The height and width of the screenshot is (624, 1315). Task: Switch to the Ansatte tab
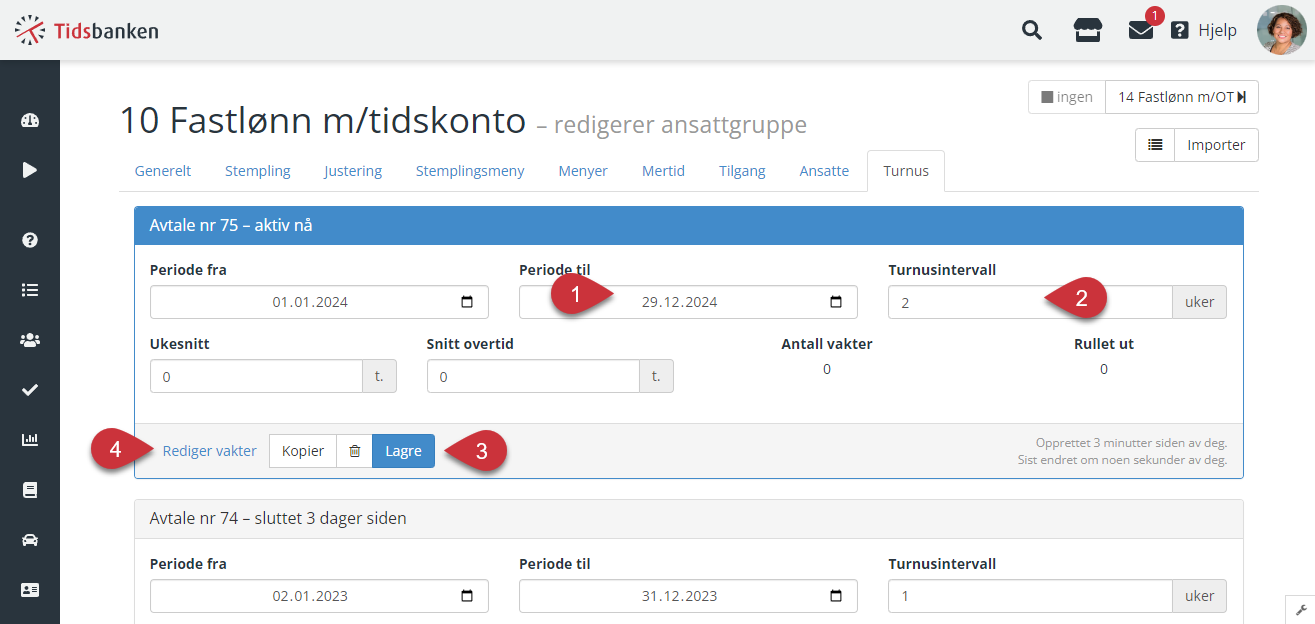(824, 171)
